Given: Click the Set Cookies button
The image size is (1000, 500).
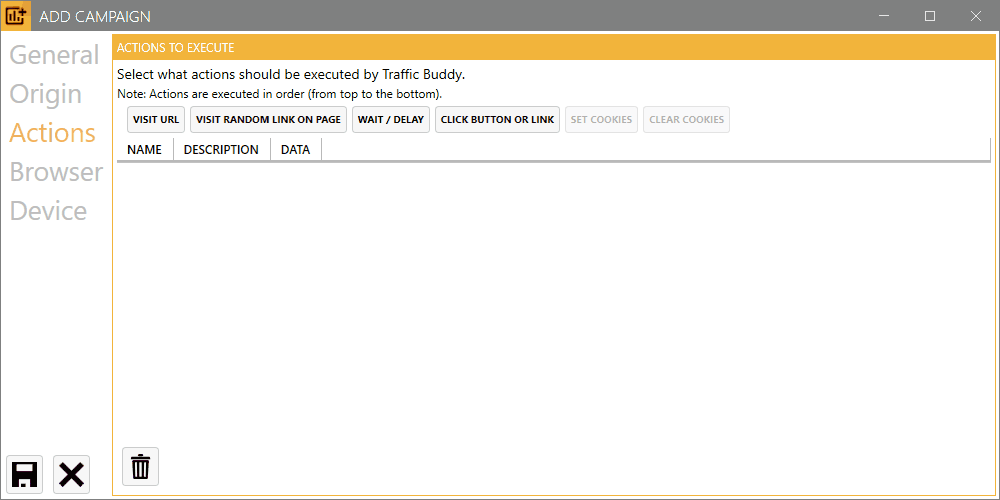Looking at the screenshot, I should coord(601,119).
